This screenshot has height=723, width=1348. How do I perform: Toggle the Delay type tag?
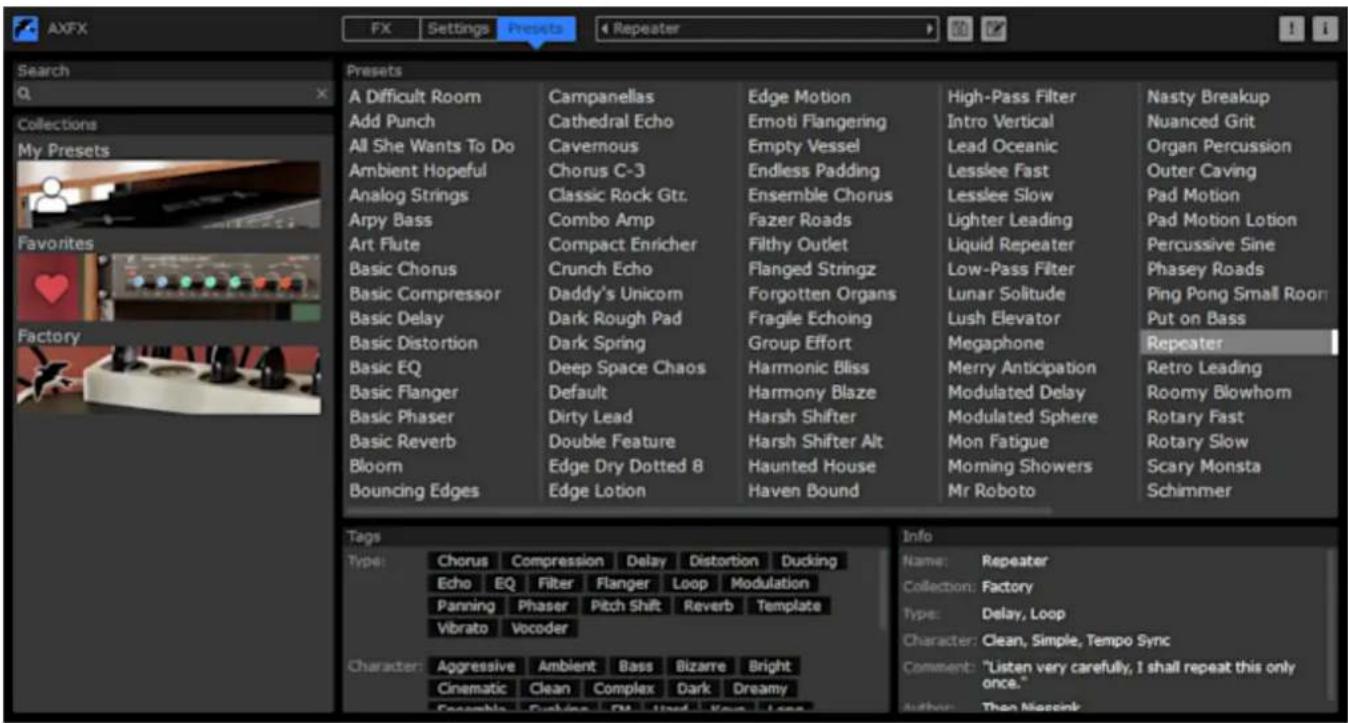[646, 561]
